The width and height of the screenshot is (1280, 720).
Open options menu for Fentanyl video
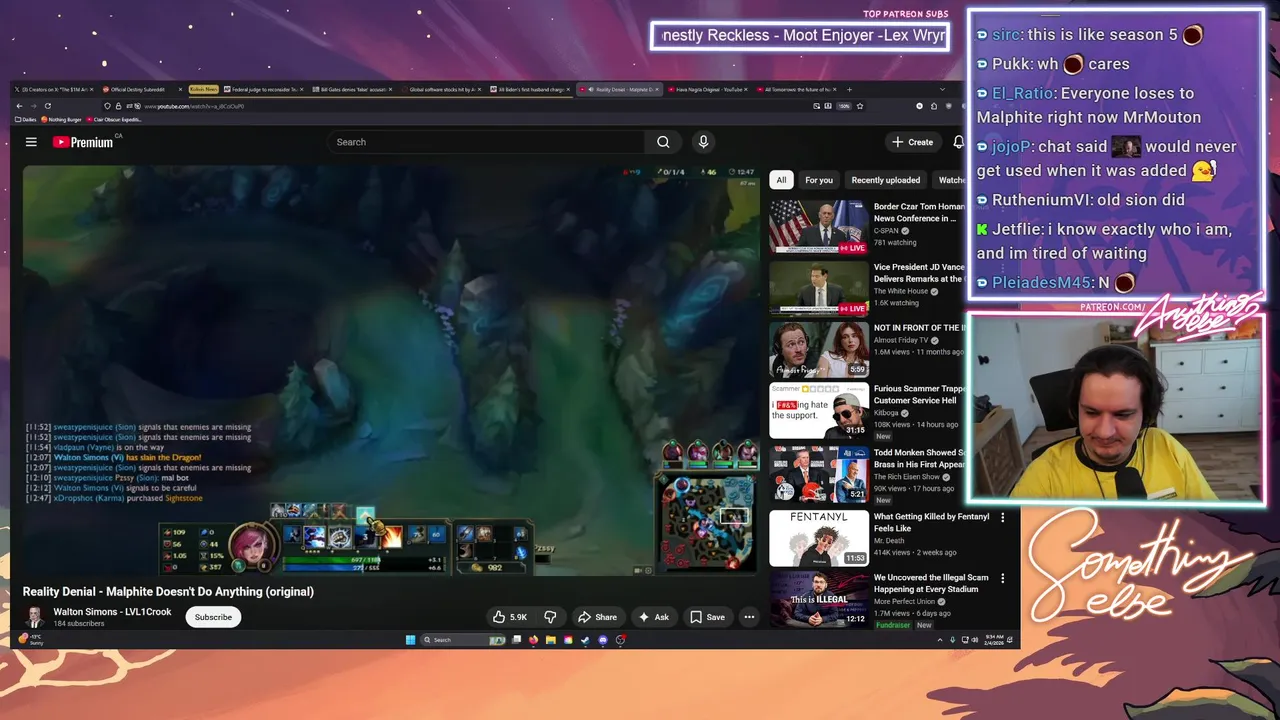1003,518
